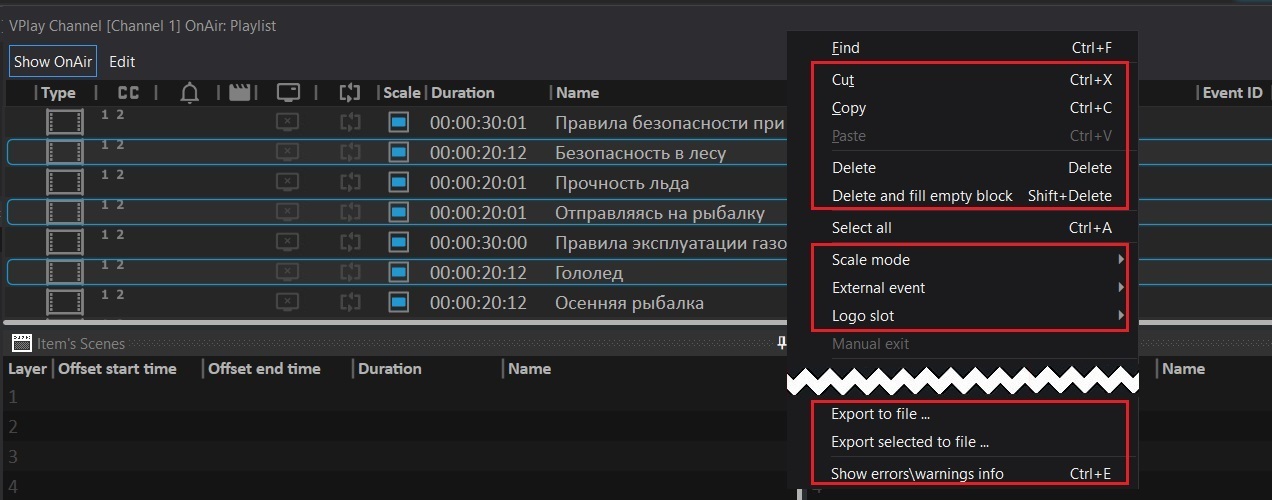Image resolution: width=1272 pixels, height=500 pixels.
Task: Select the row named Безопасность в лесу
Action: (396, 153)
